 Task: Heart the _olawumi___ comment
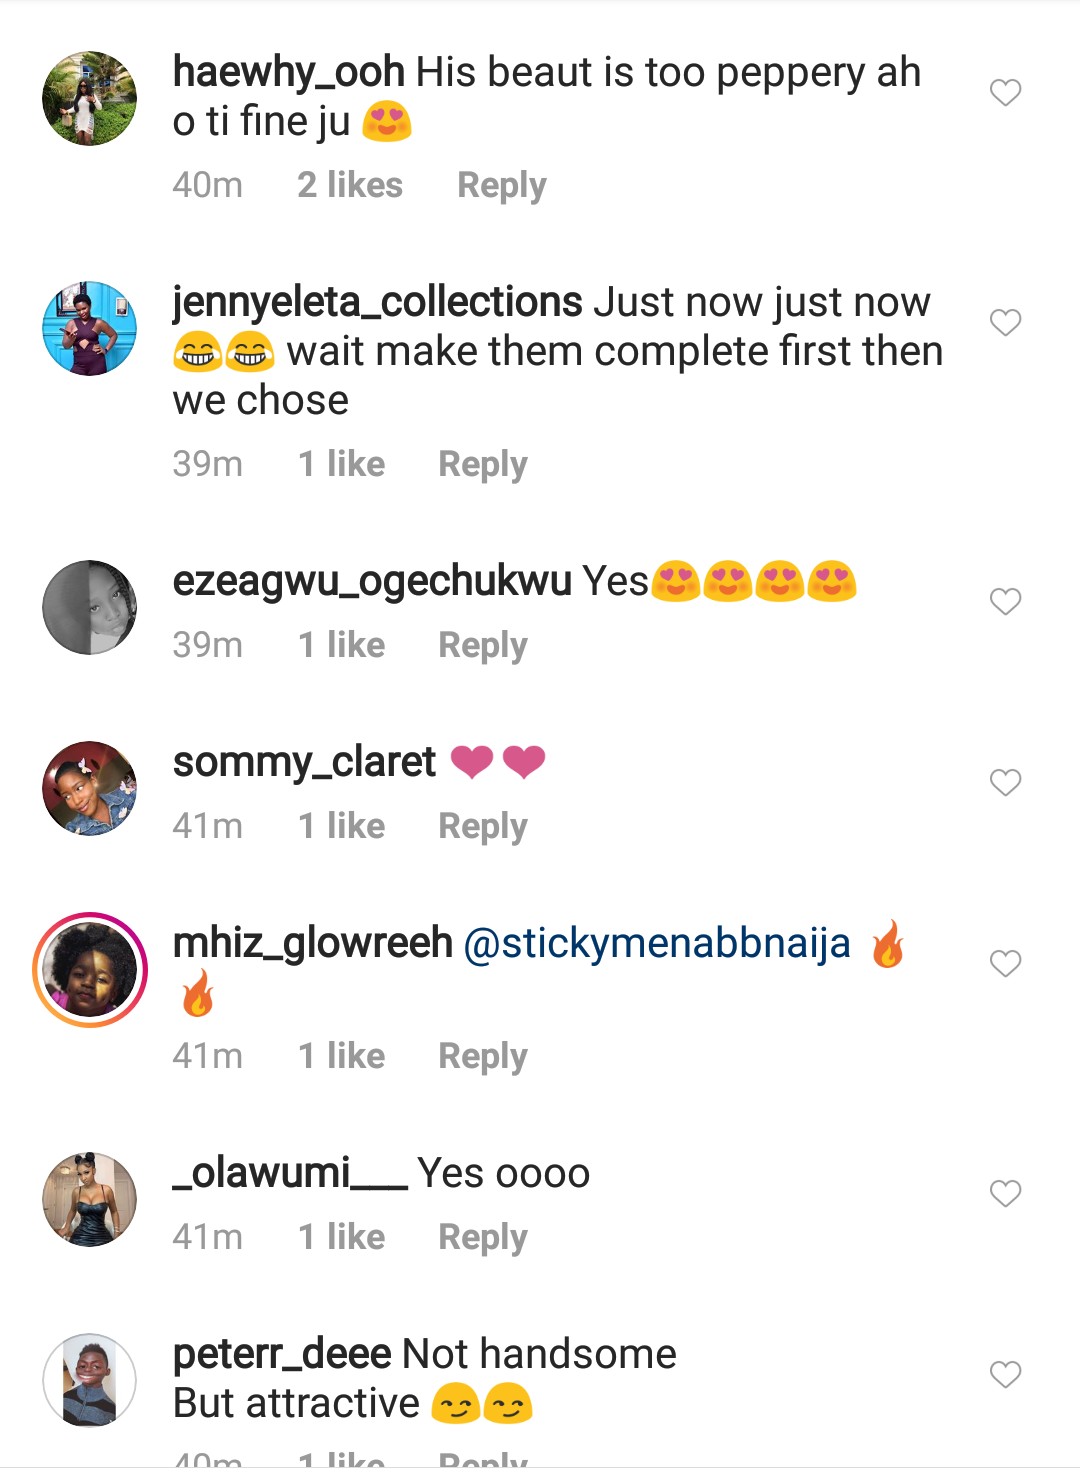1005,1194
